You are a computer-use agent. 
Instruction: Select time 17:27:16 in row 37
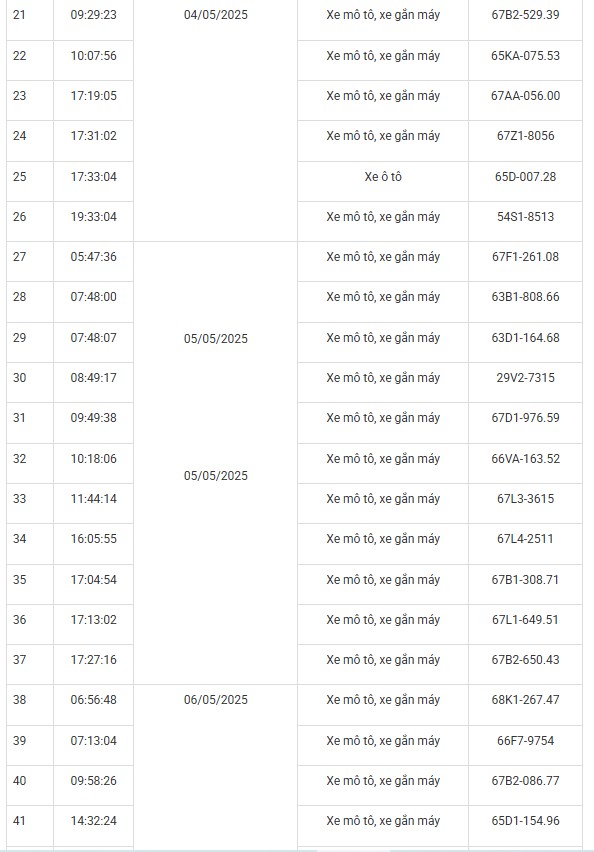(x=93, y=660)
